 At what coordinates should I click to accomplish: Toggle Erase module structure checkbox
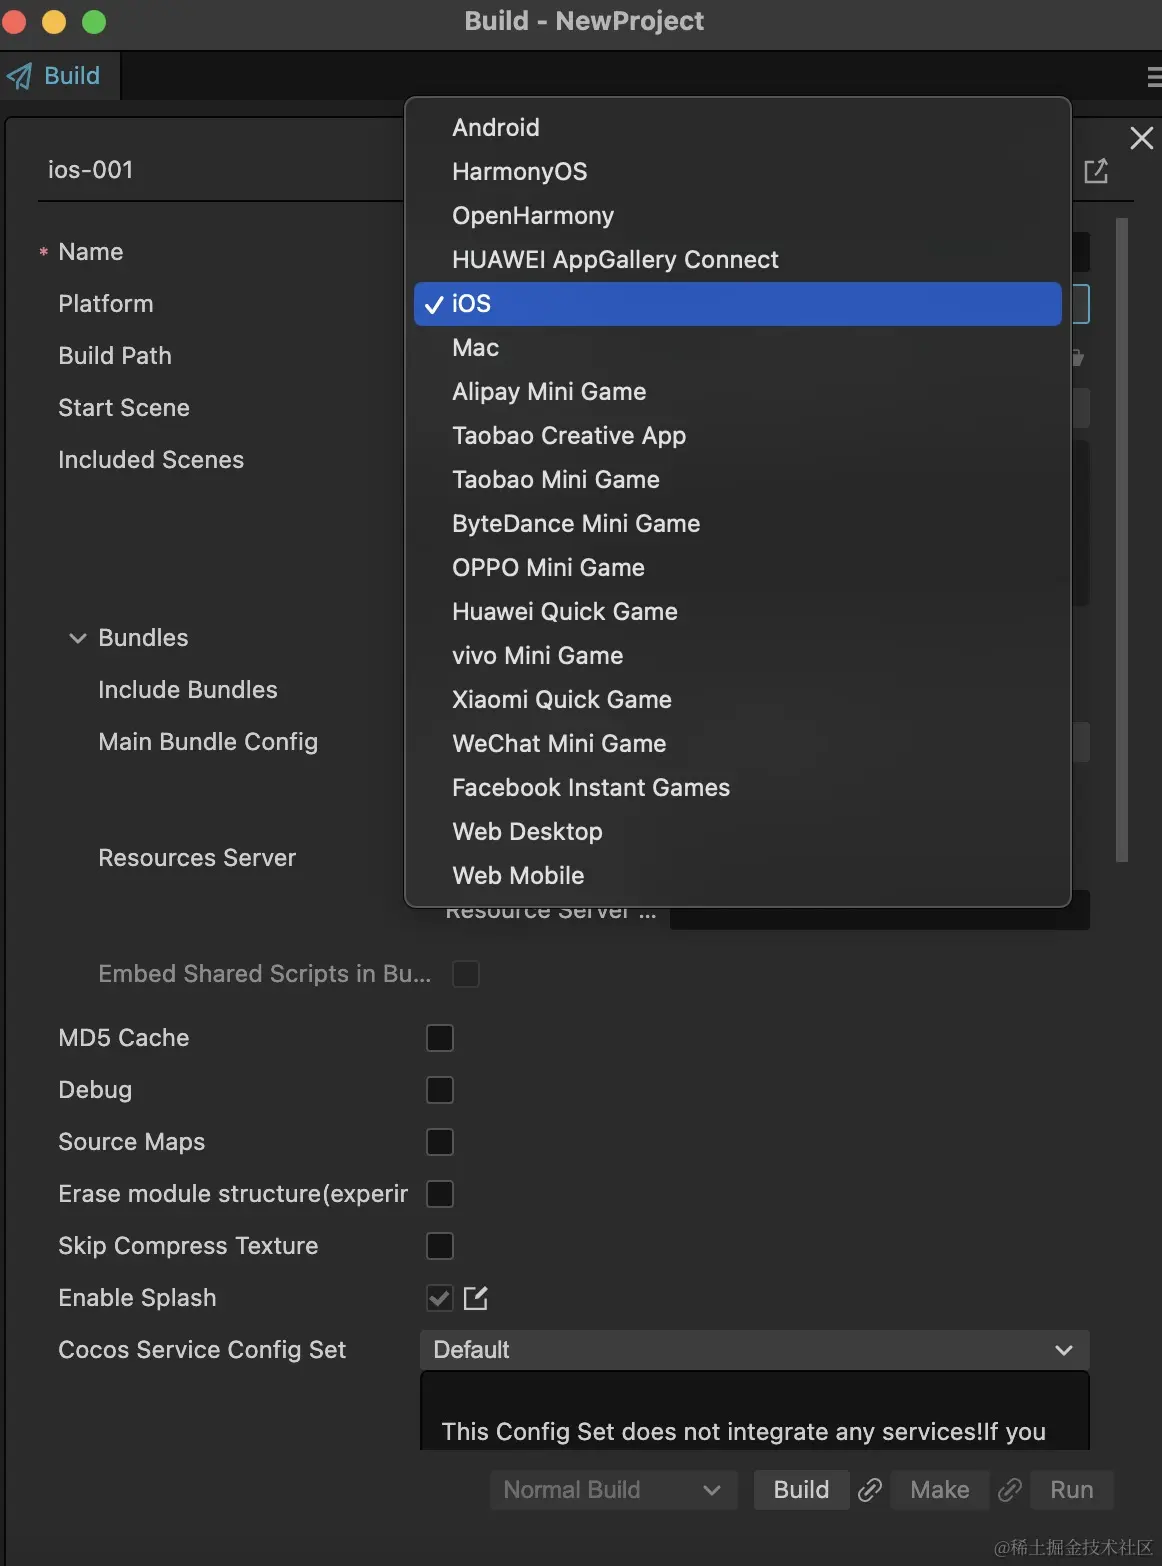440,1194
